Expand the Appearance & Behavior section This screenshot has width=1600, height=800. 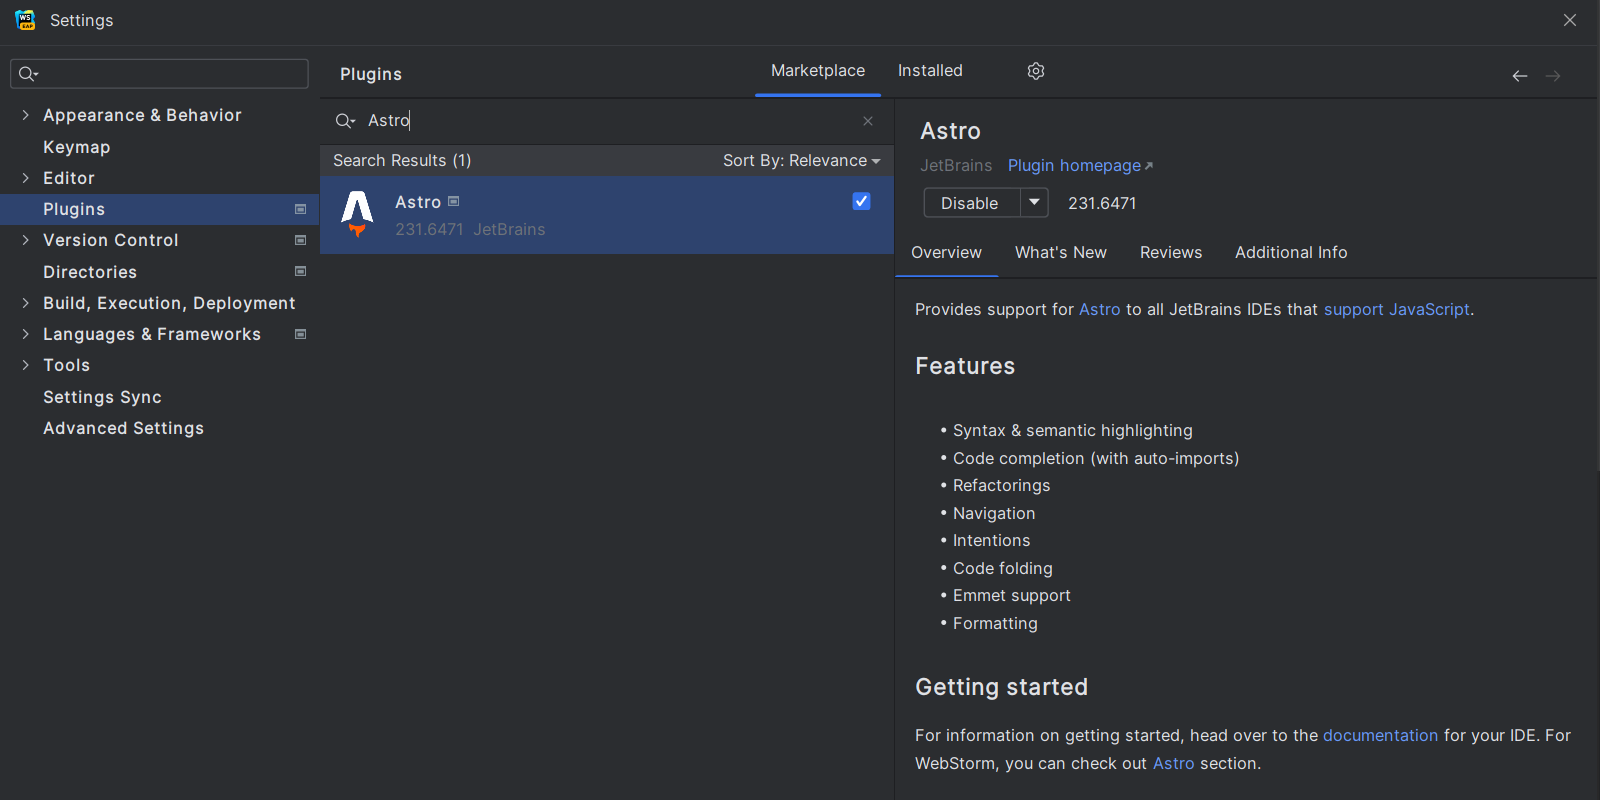(25, 115)
